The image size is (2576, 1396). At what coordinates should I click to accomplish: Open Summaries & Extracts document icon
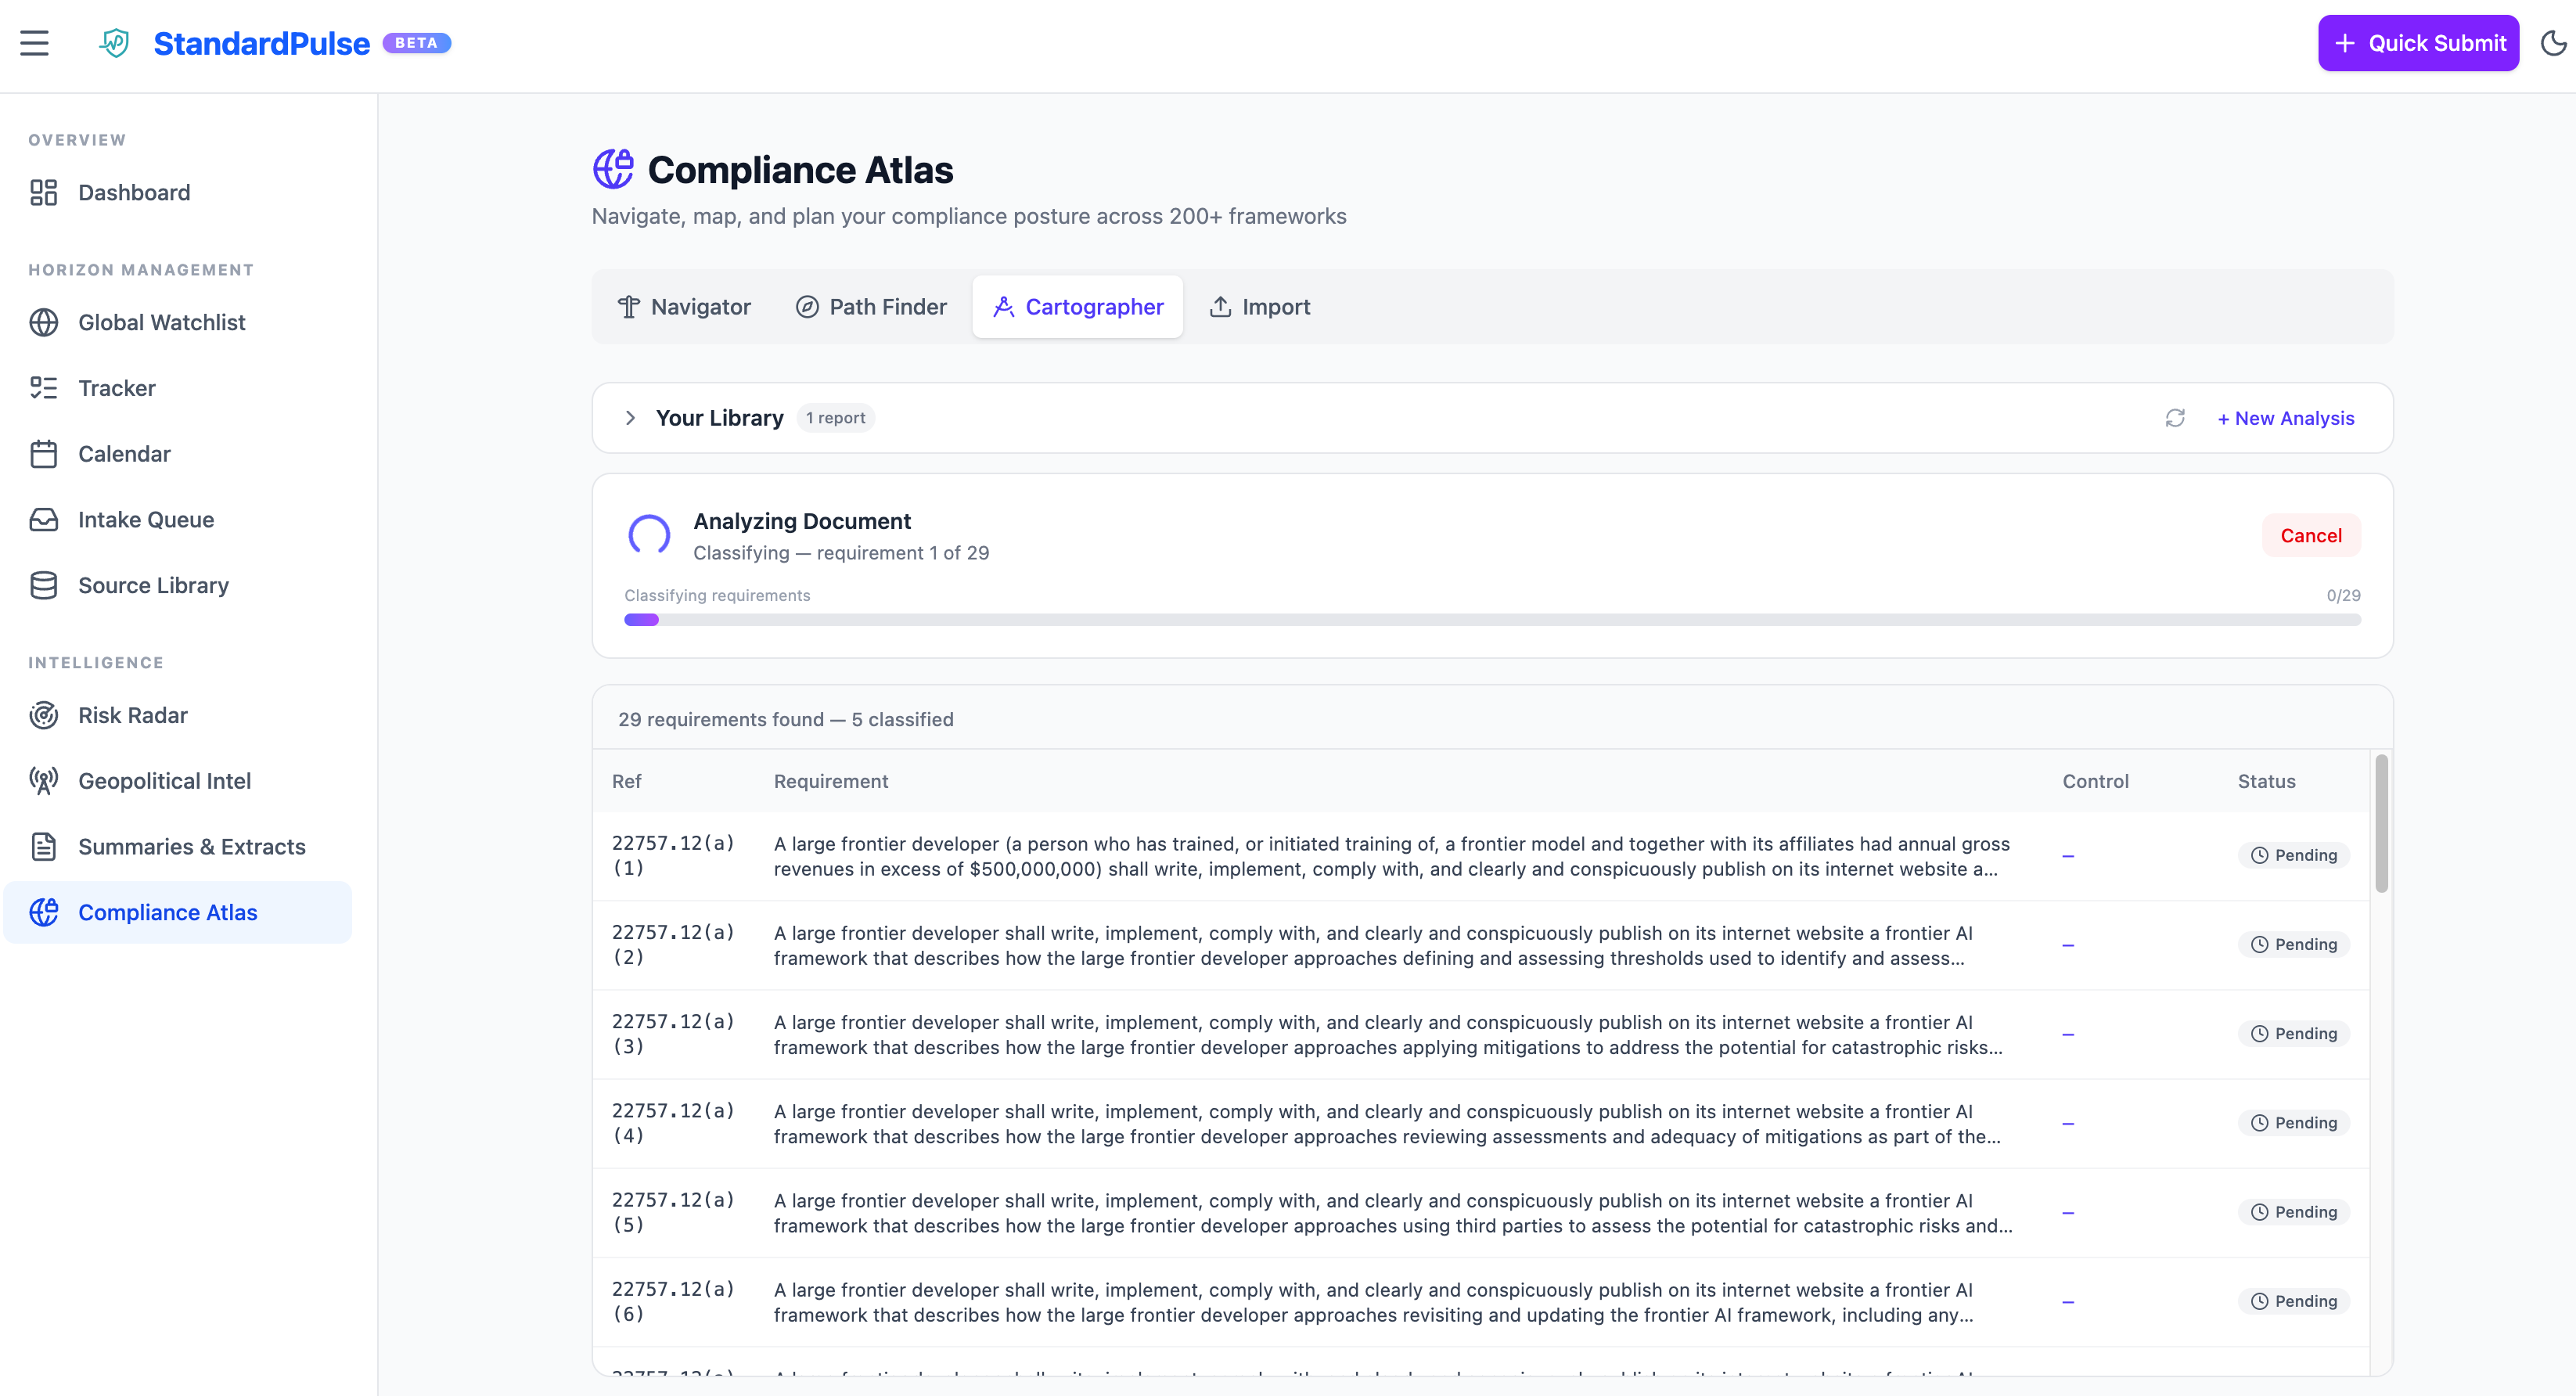pyautogui.click(x=43, y=846)
